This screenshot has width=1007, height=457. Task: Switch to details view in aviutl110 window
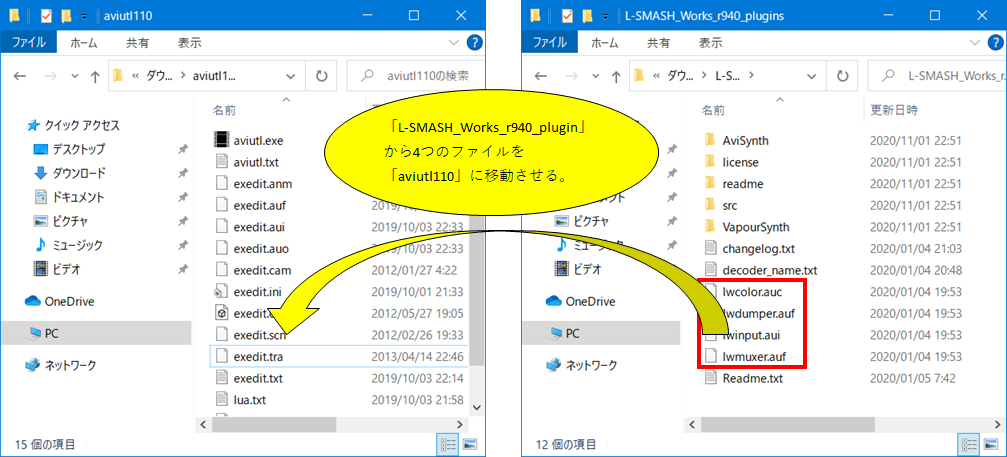coord(446,444)
